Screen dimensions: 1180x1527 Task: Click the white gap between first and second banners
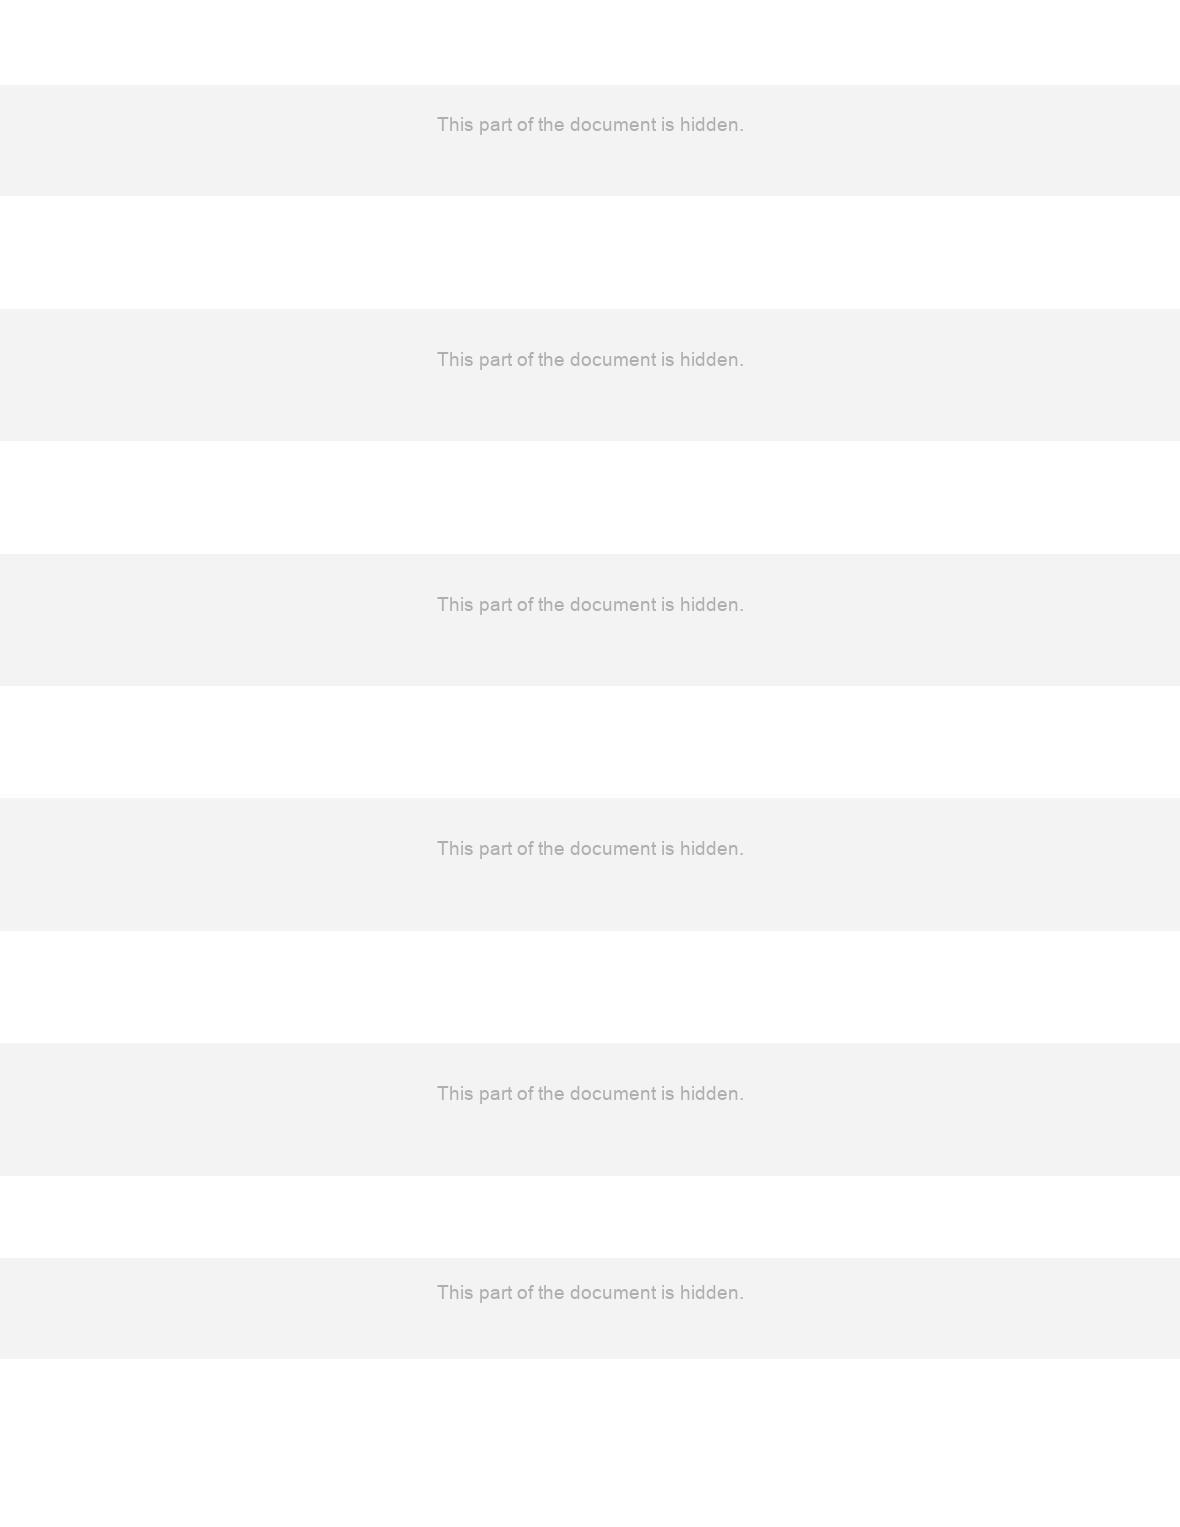590,252
